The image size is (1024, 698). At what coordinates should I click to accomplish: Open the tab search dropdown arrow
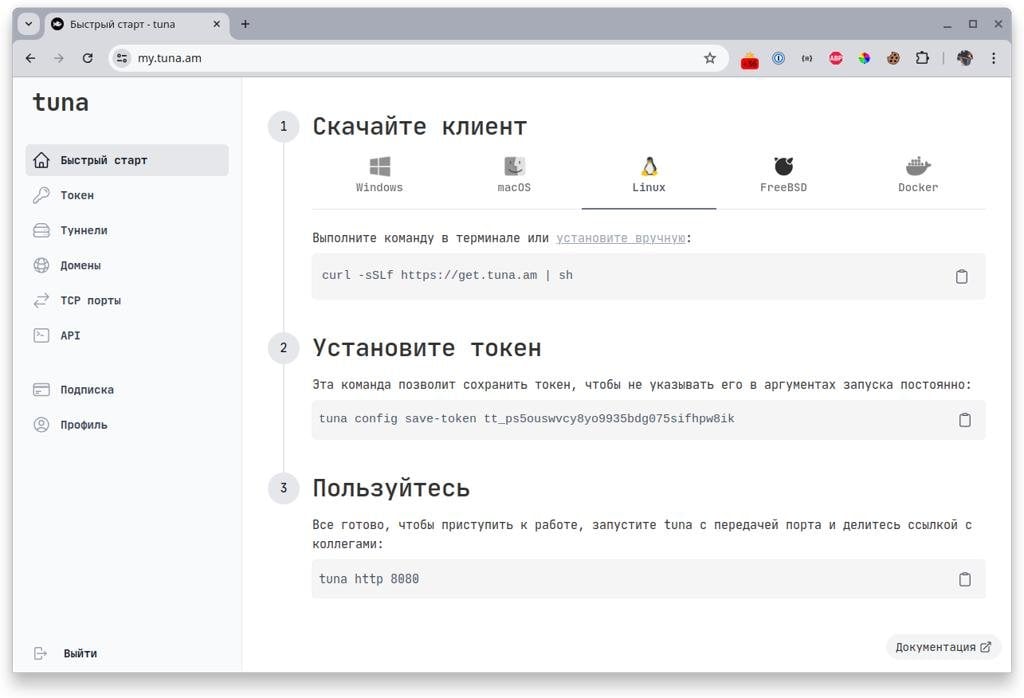[29, 24]
